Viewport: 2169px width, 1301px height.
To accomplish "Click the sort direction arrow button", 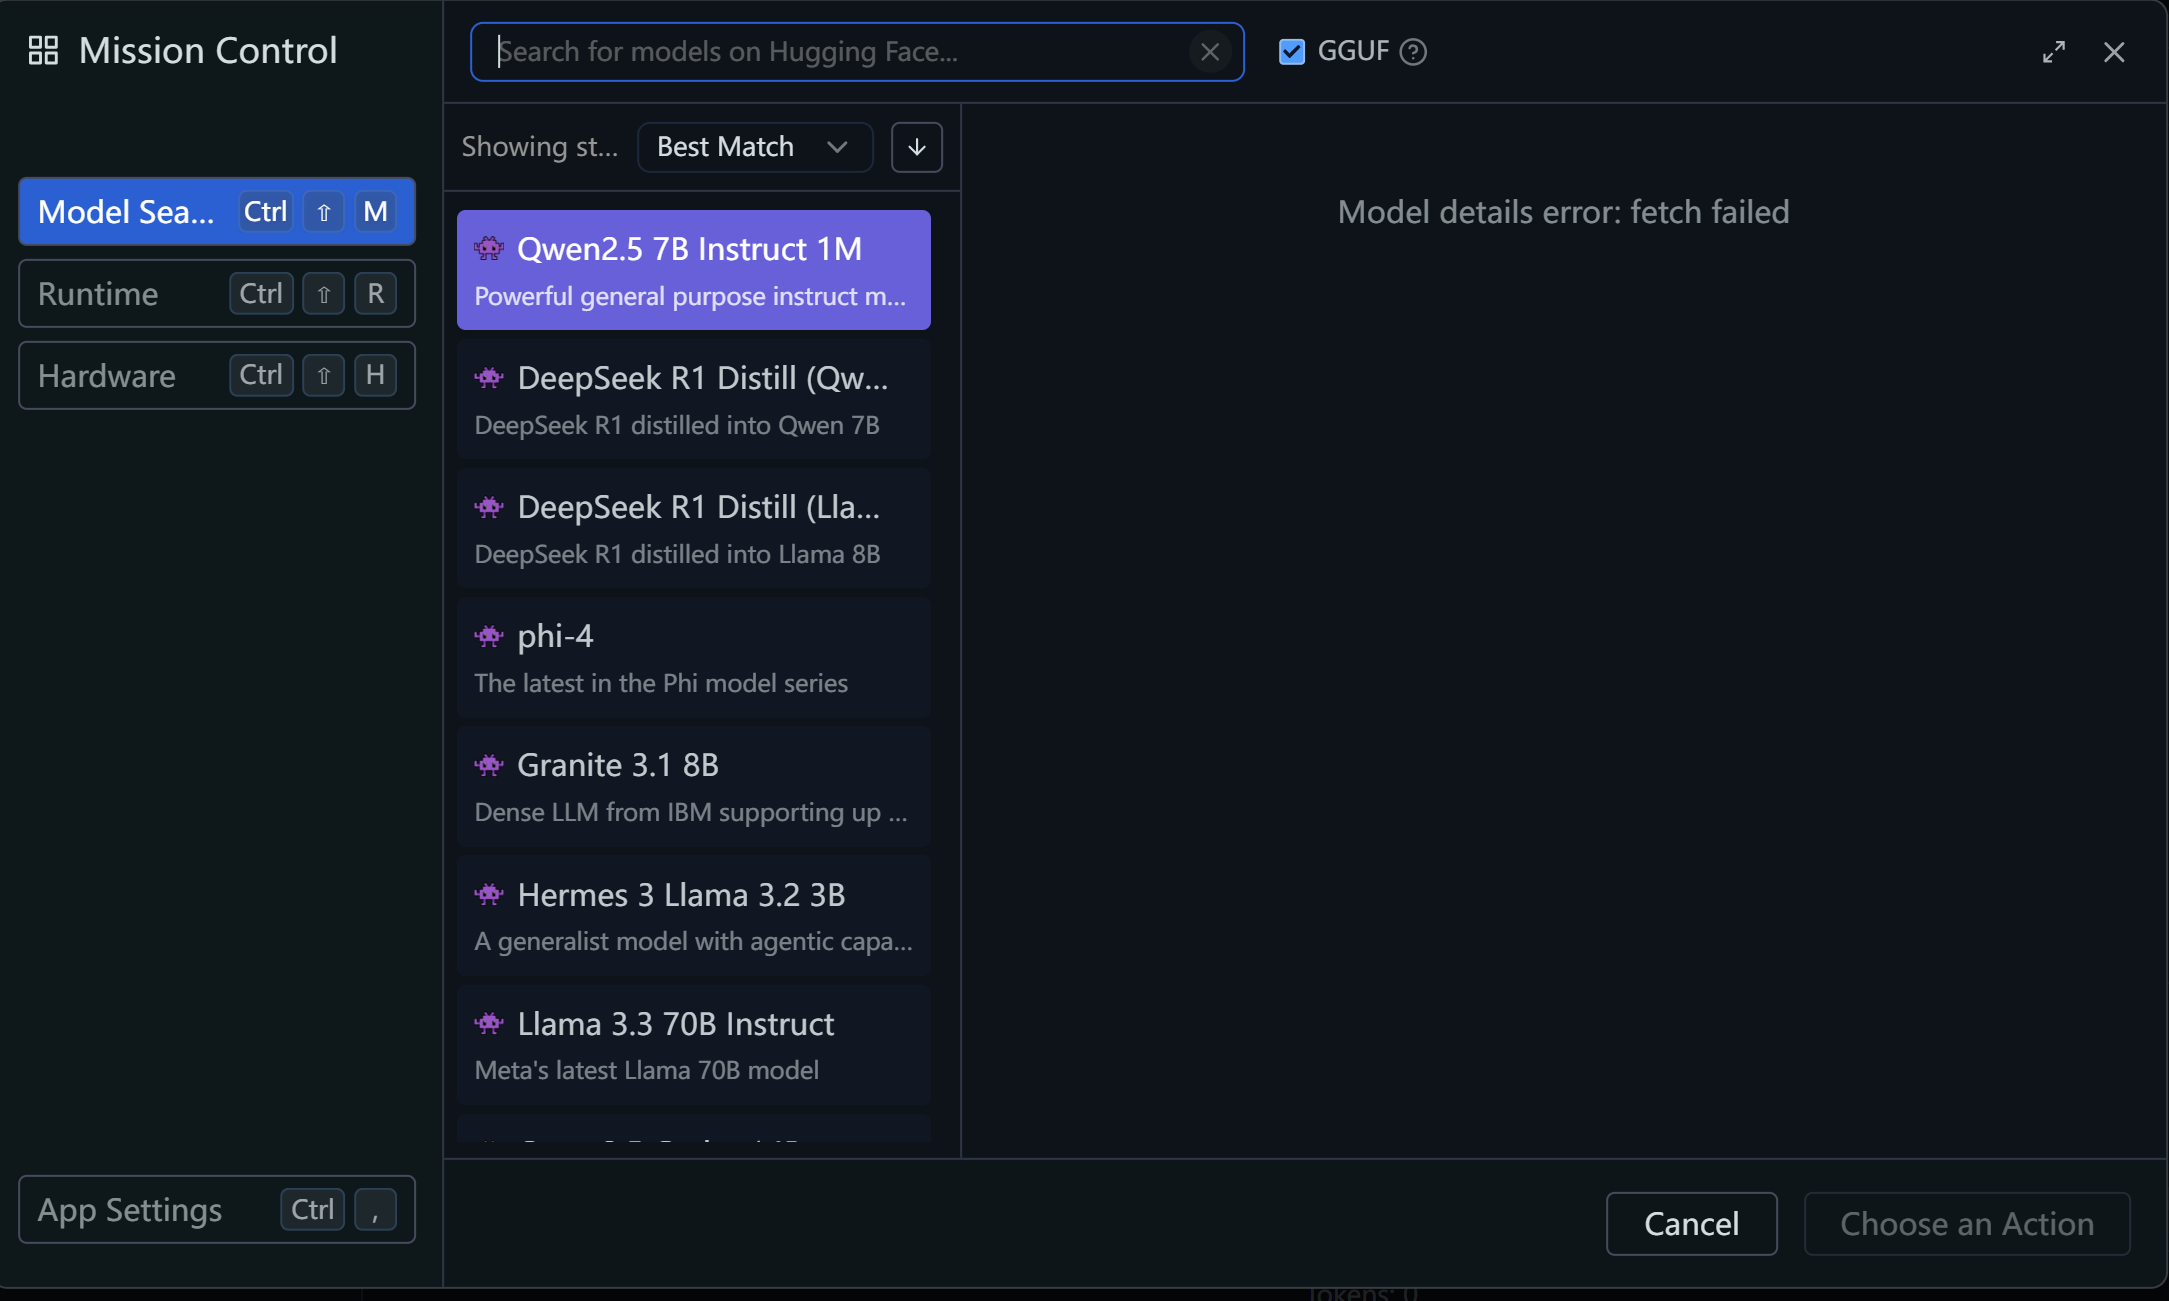I will [x=916, y=147].
